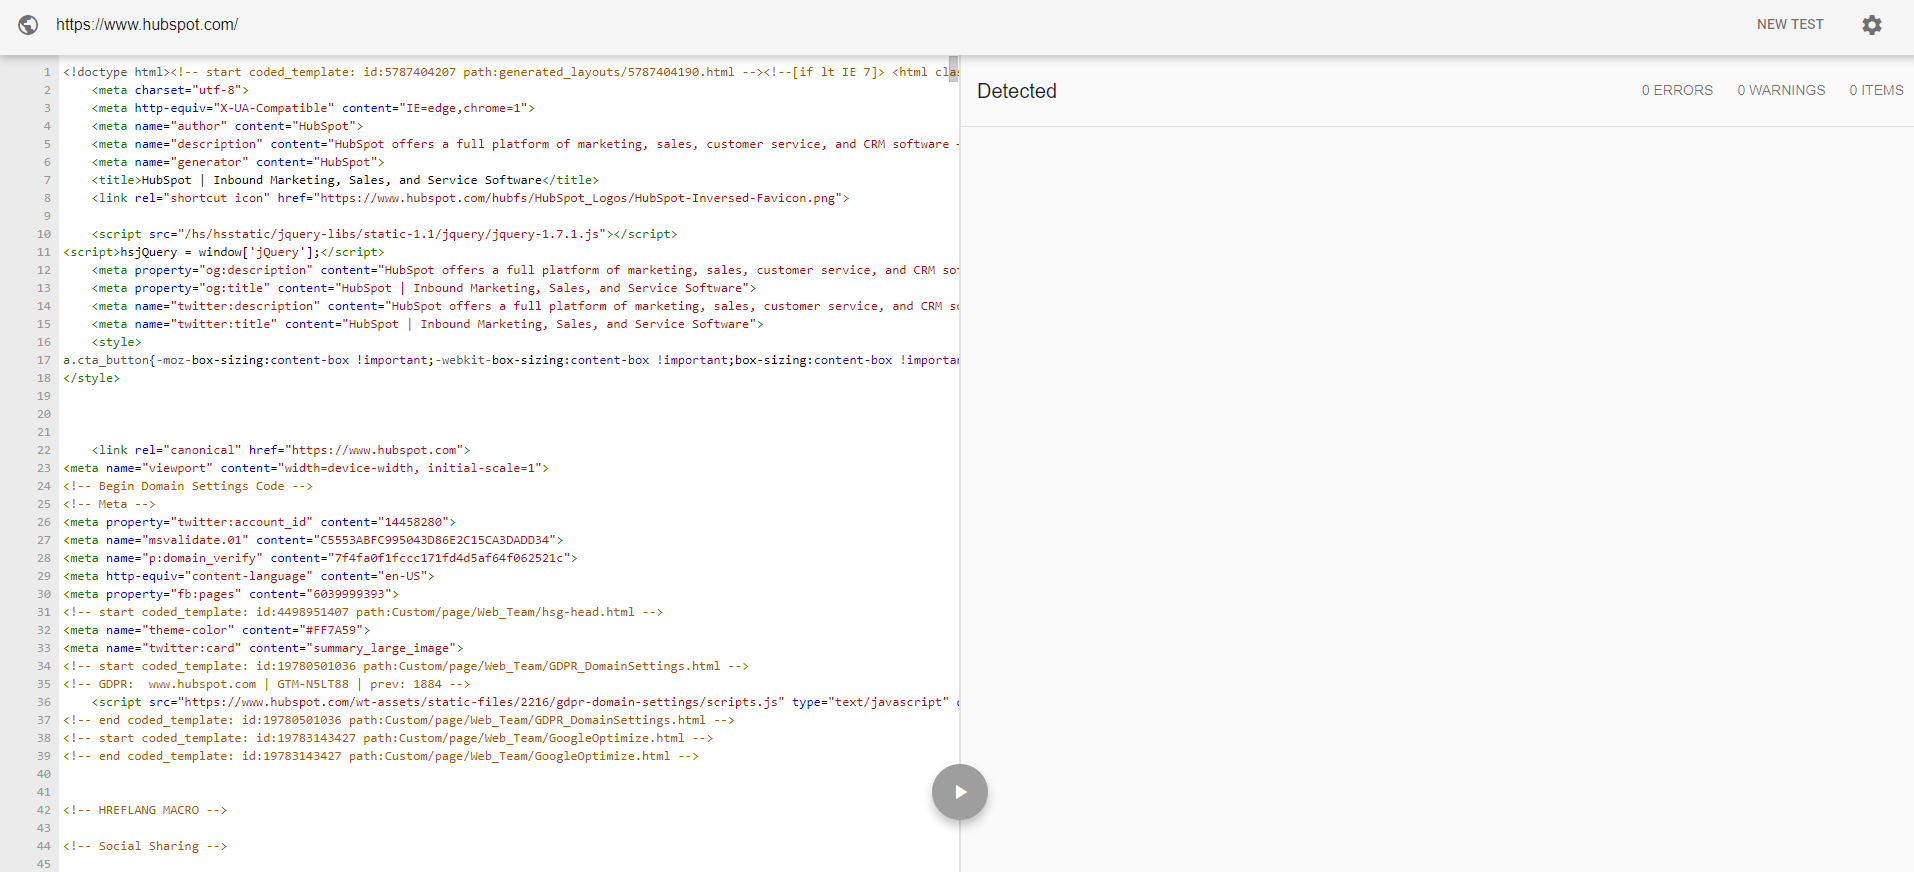This screenshot has height=872, width=1914.
Task: Show the 0 ERRORS count
Action: coord(1677,90)
